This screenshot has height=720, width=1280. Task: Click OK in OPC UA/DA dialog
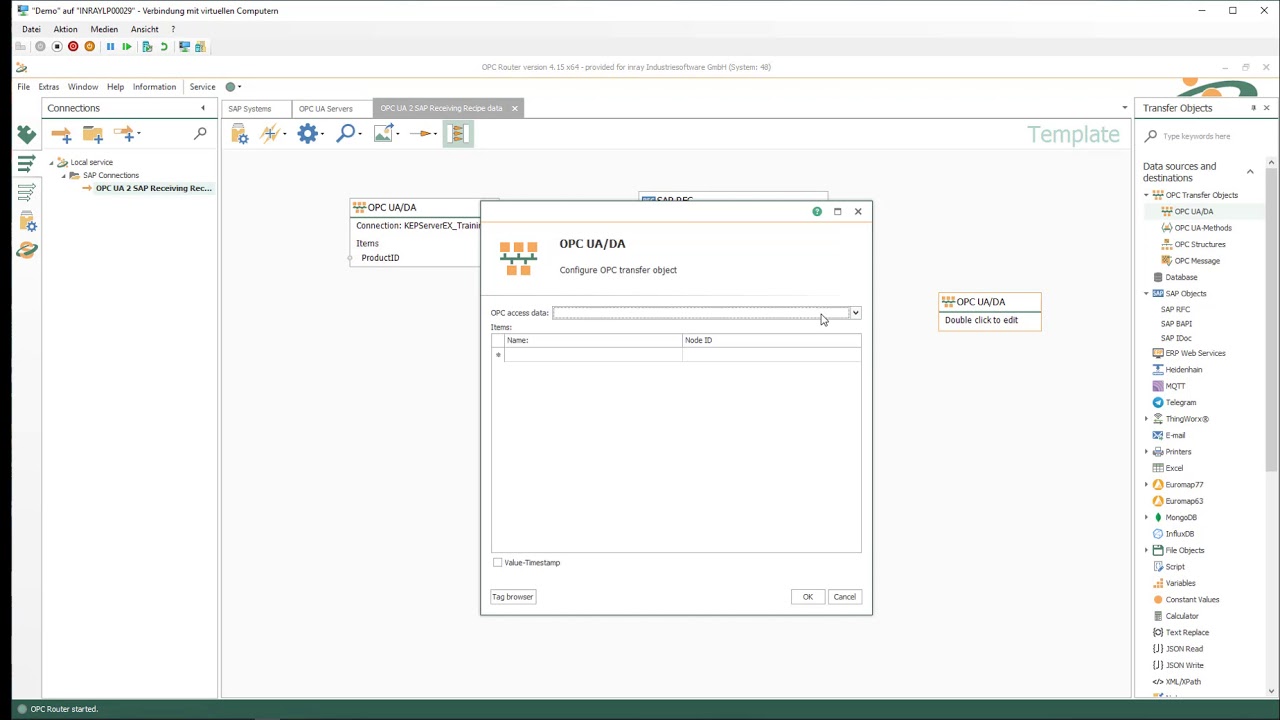(x=808, y=597)
